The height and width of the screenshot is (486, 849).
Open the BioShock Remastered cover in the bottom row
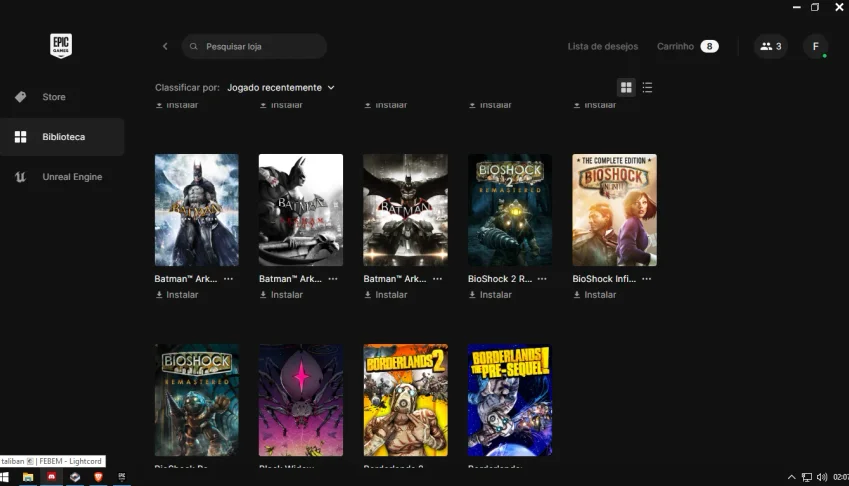click(x=197, y=400)
